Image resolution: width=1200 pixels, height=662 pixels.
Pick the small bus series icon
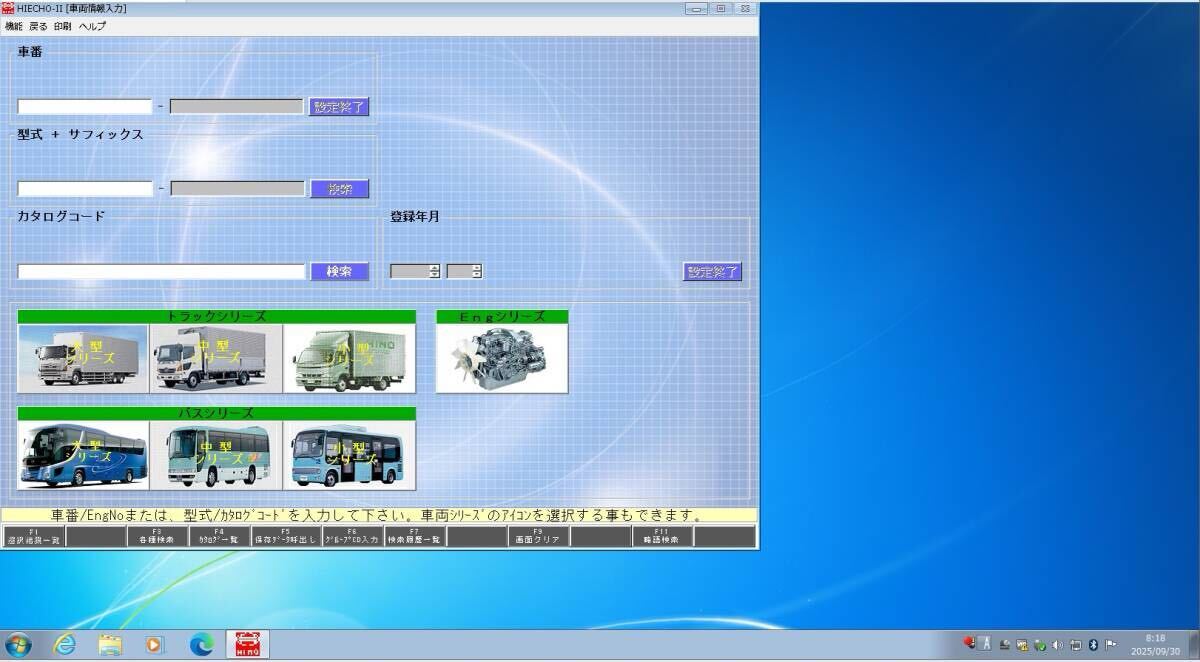[x=349, y=455]
